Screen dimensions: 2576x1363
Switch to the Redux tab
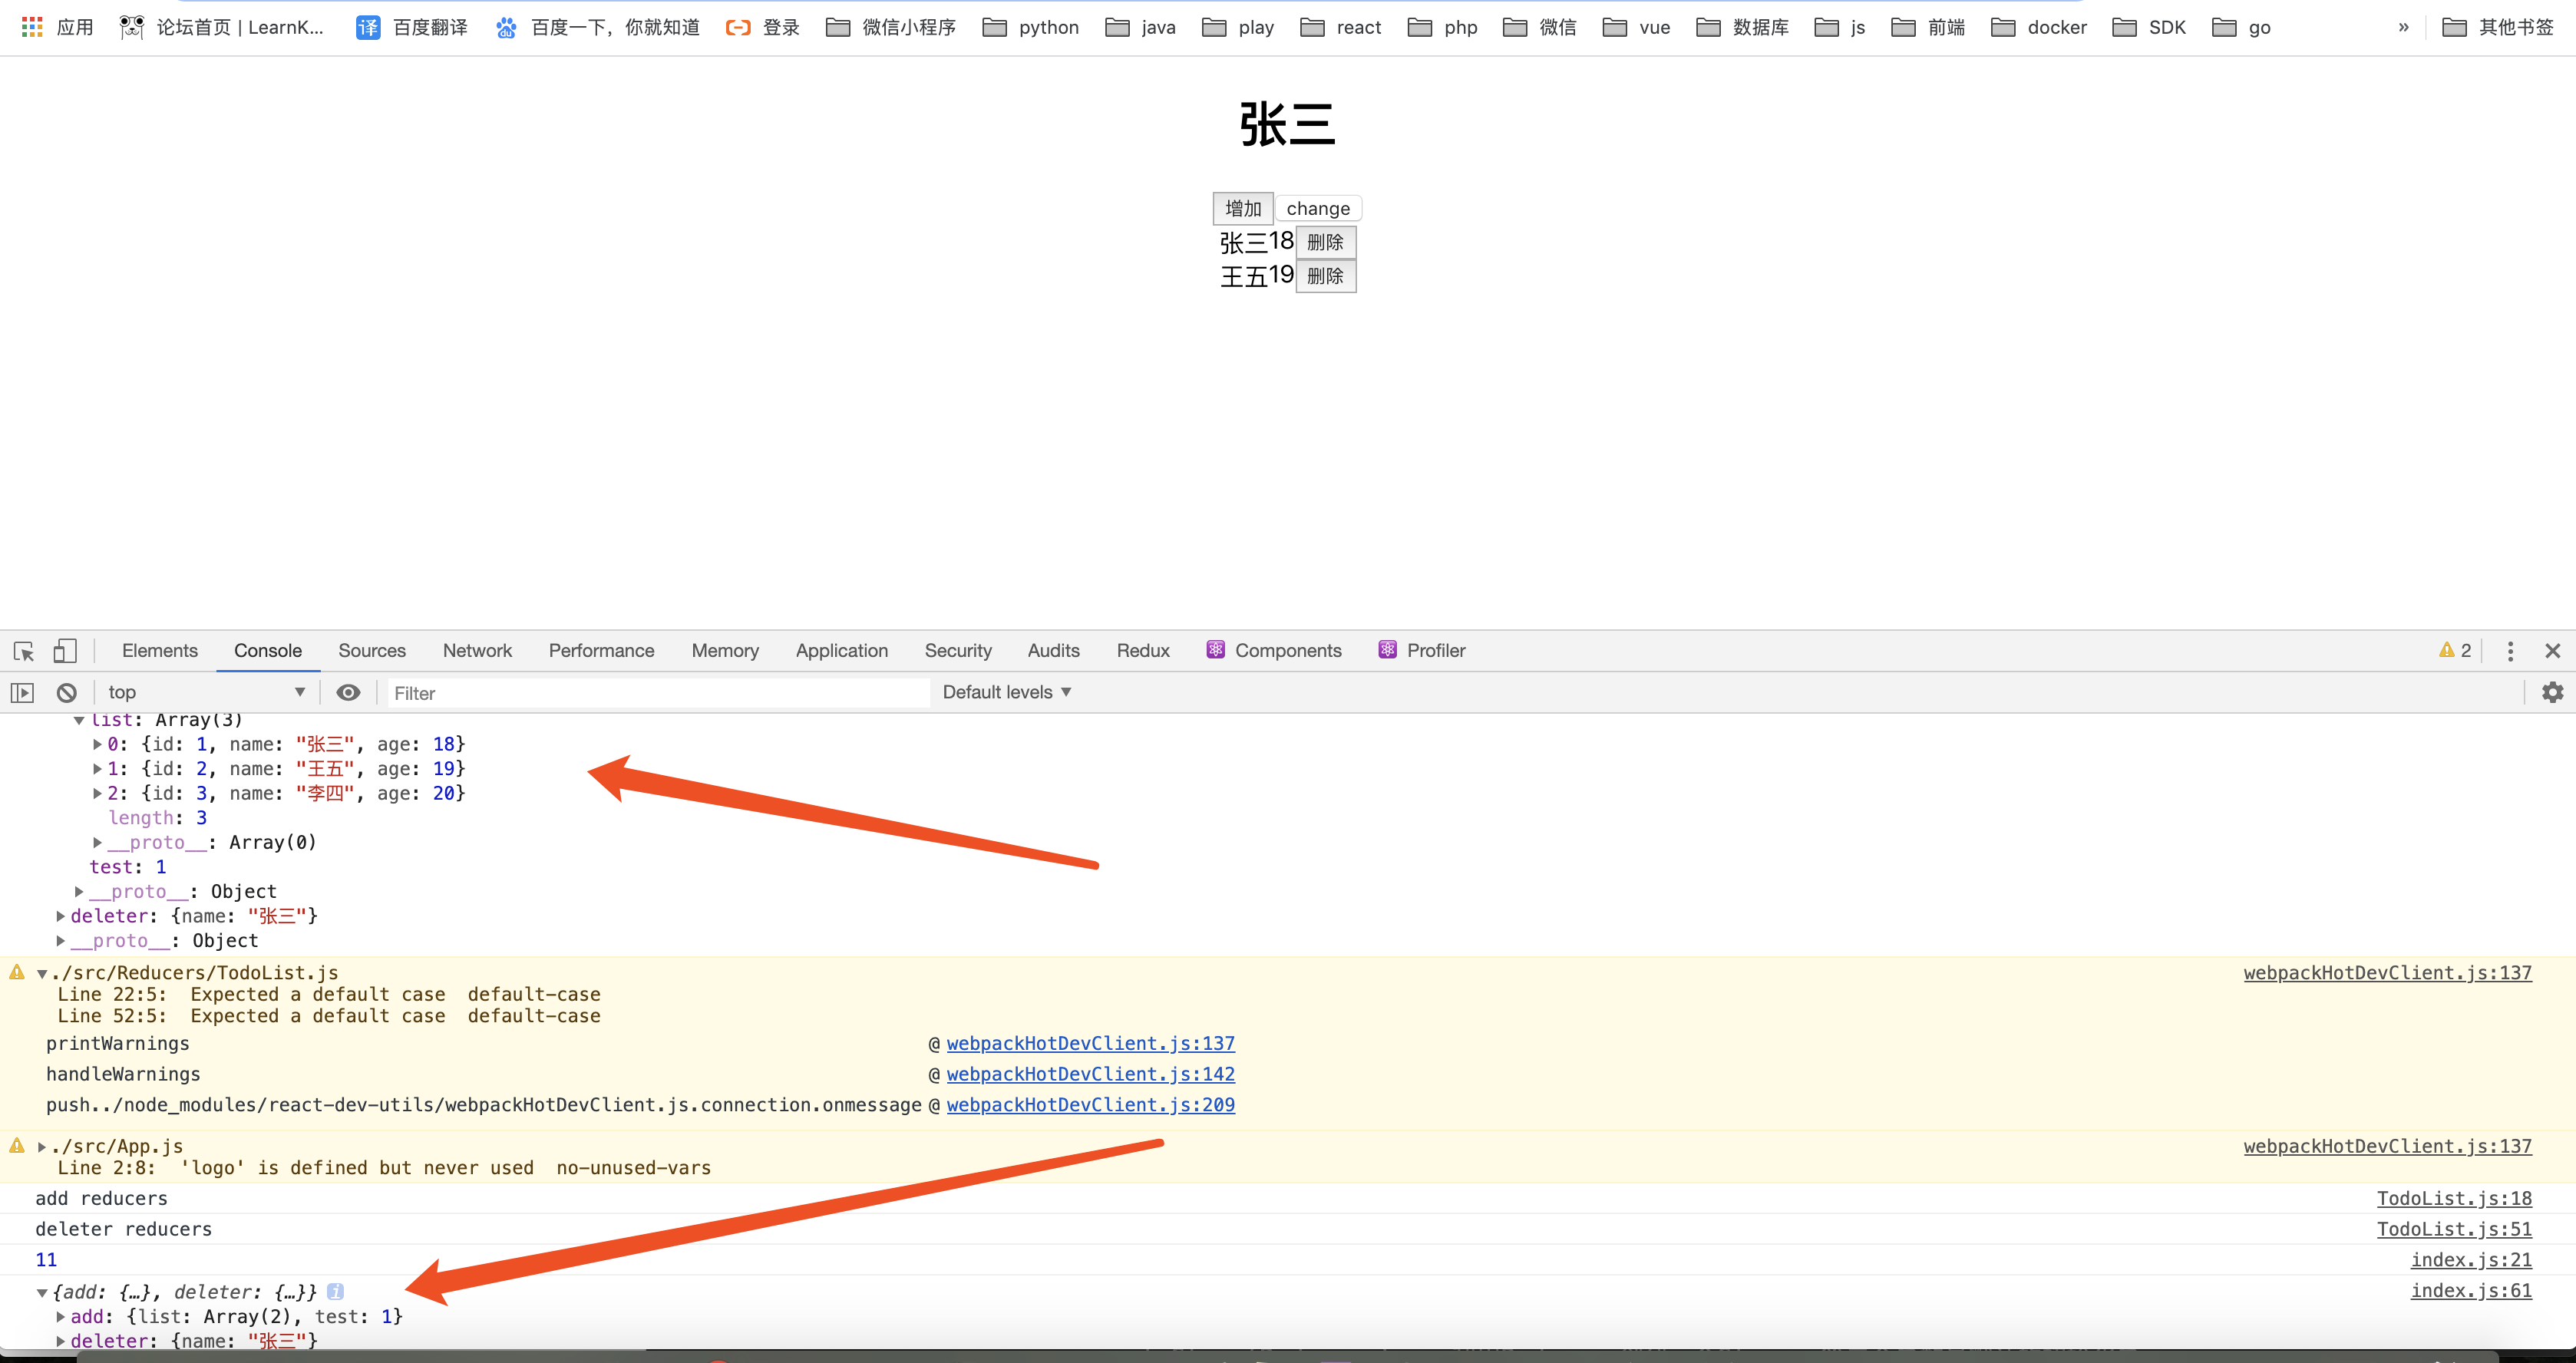[1142, 650]
